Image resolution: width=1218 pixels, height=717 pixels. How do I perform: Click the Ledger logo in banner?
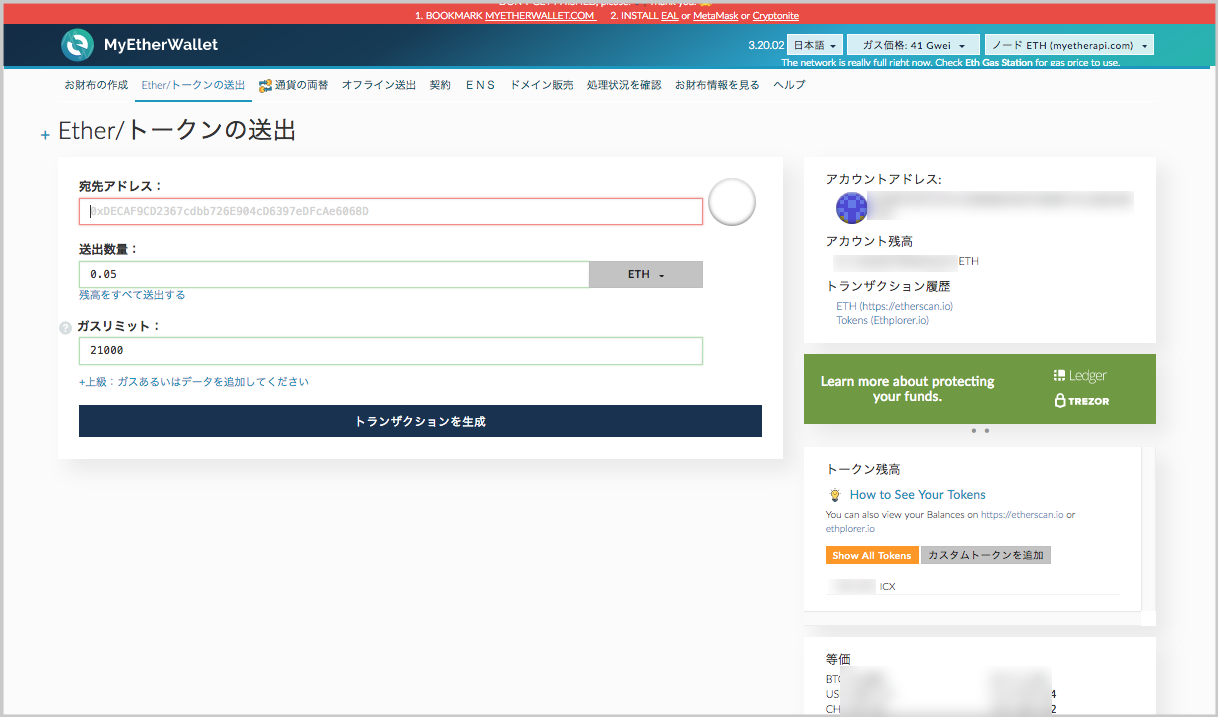tap(1080, 376)
